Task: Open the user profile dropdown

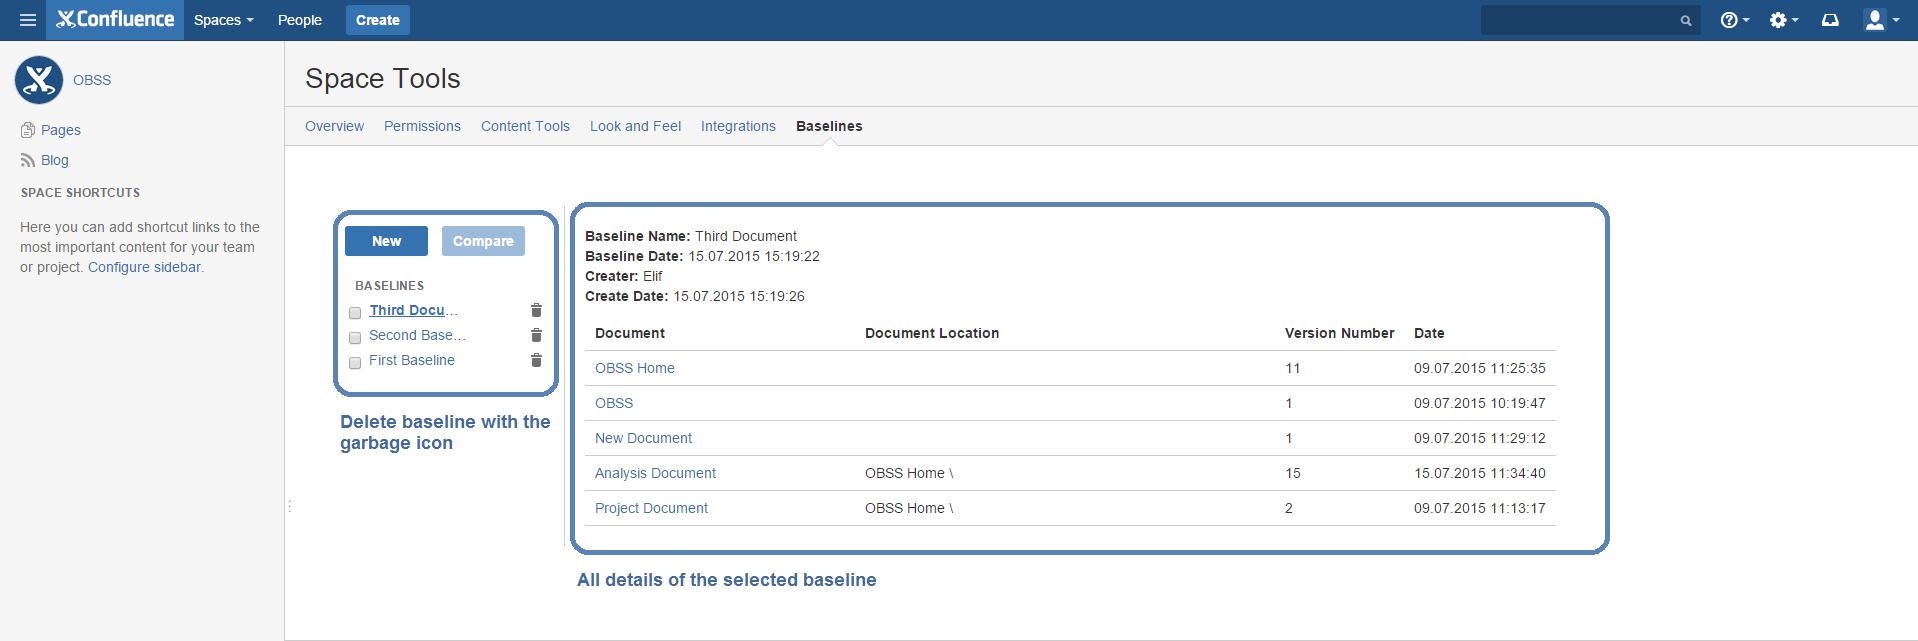Action: 1881,20
